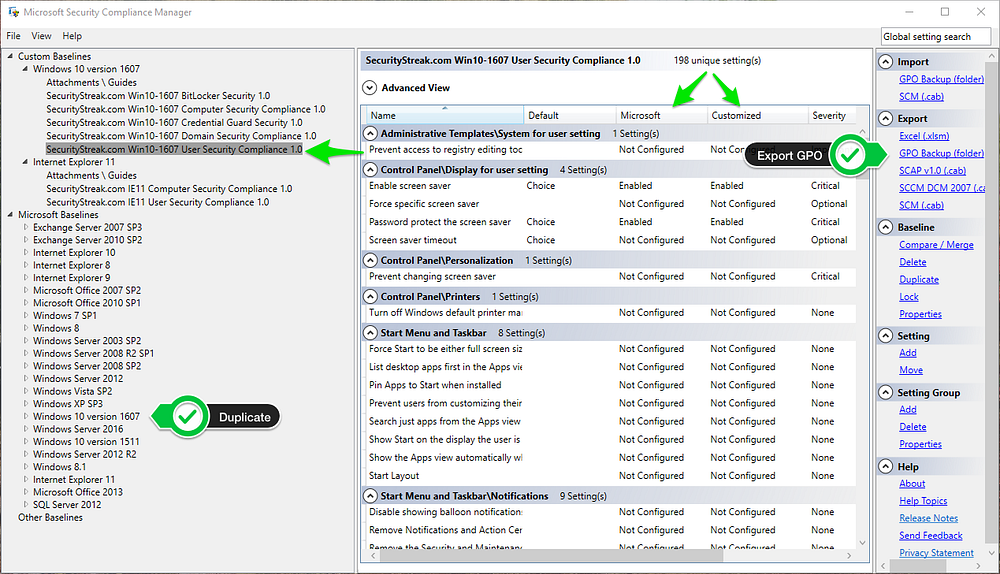1000x574 pixels.
Task: Click the Global setting search field
Action: click(x=936, y=36)
